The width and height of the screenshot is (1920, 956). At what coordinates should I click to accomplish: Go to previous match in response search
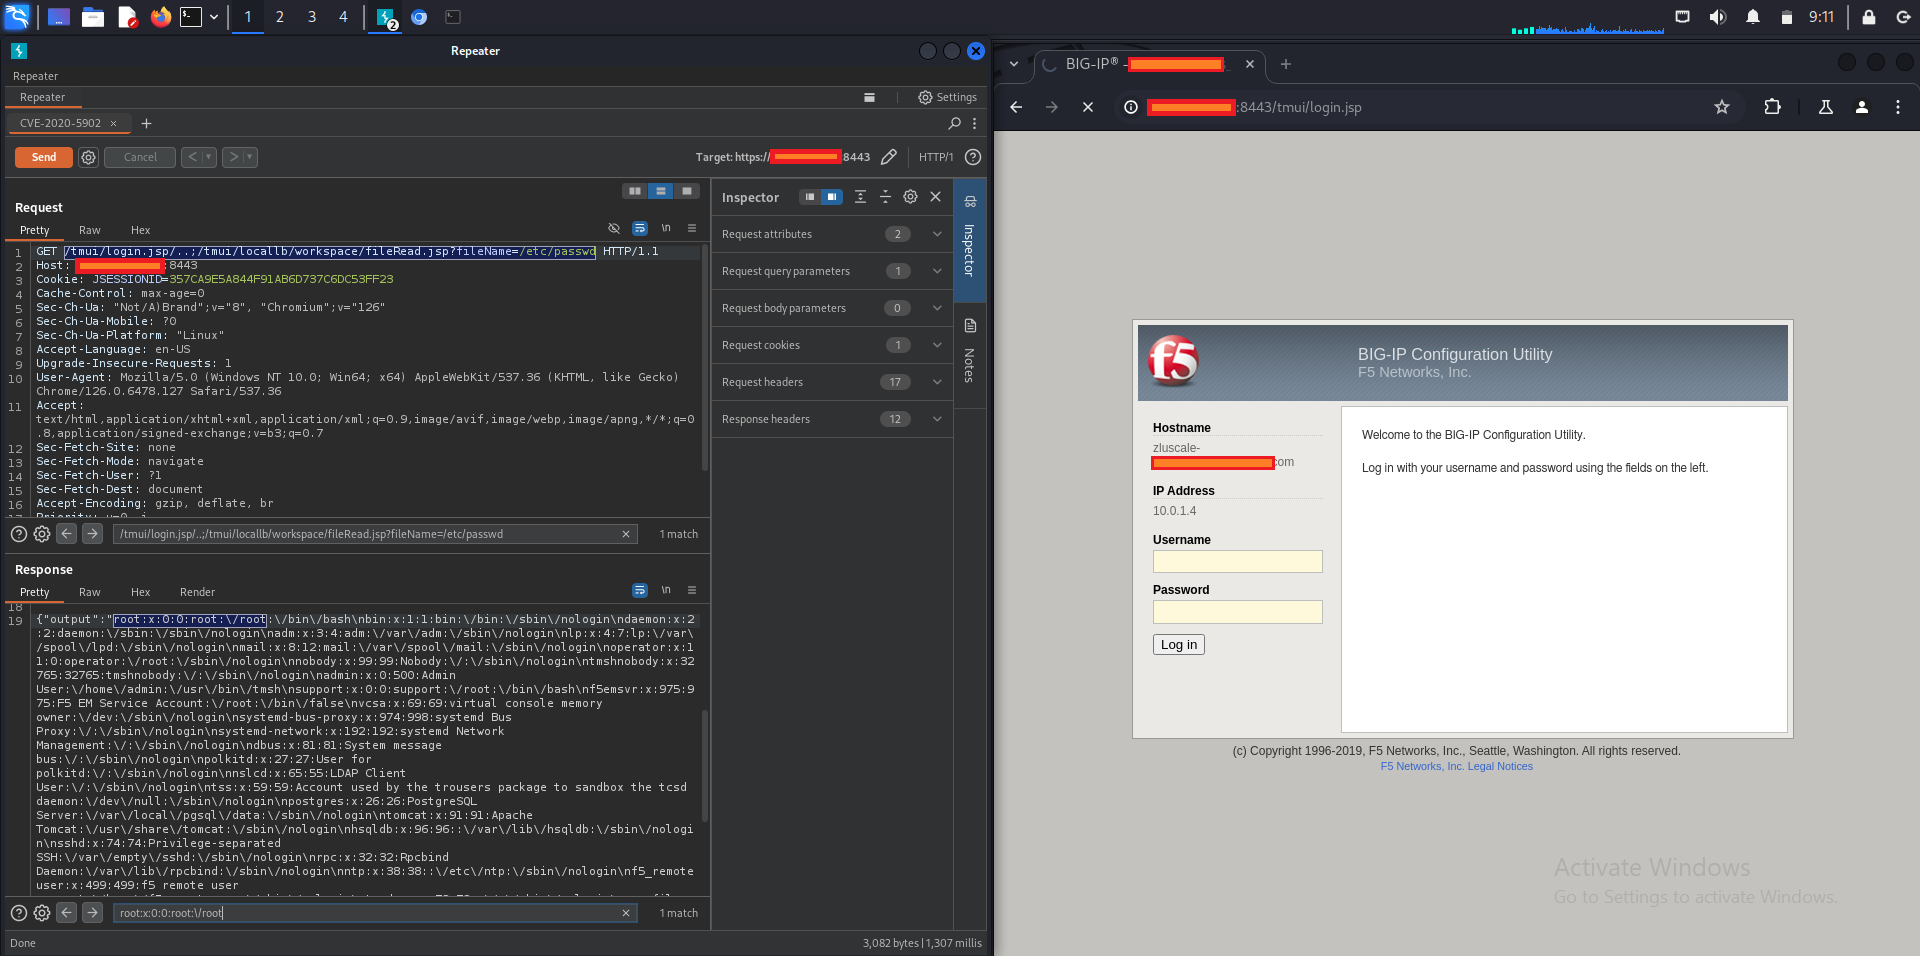[67, 912]
